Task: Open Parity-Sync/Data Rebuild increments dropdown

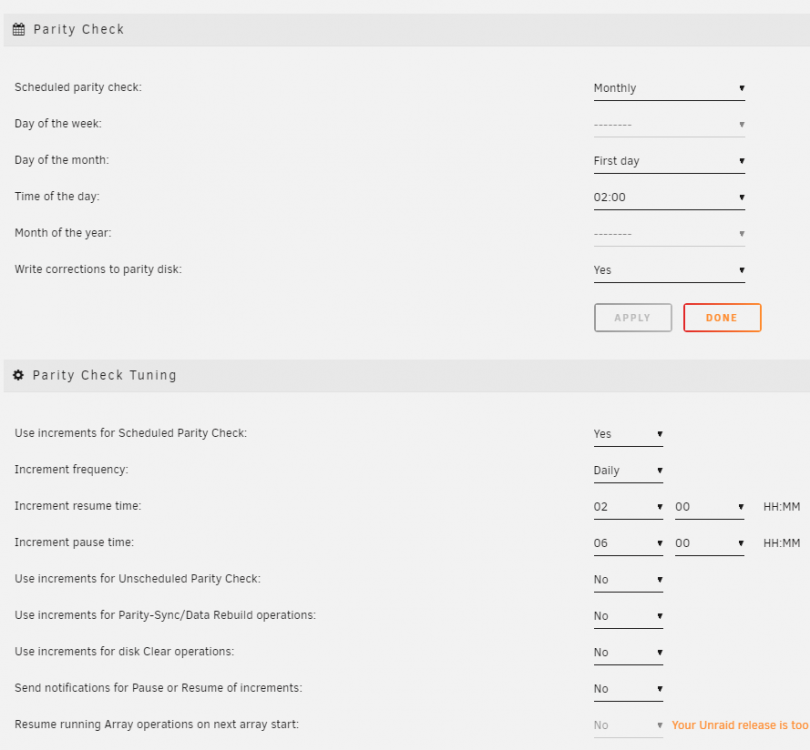Action: pyautogui.click(x=628, y=616)
